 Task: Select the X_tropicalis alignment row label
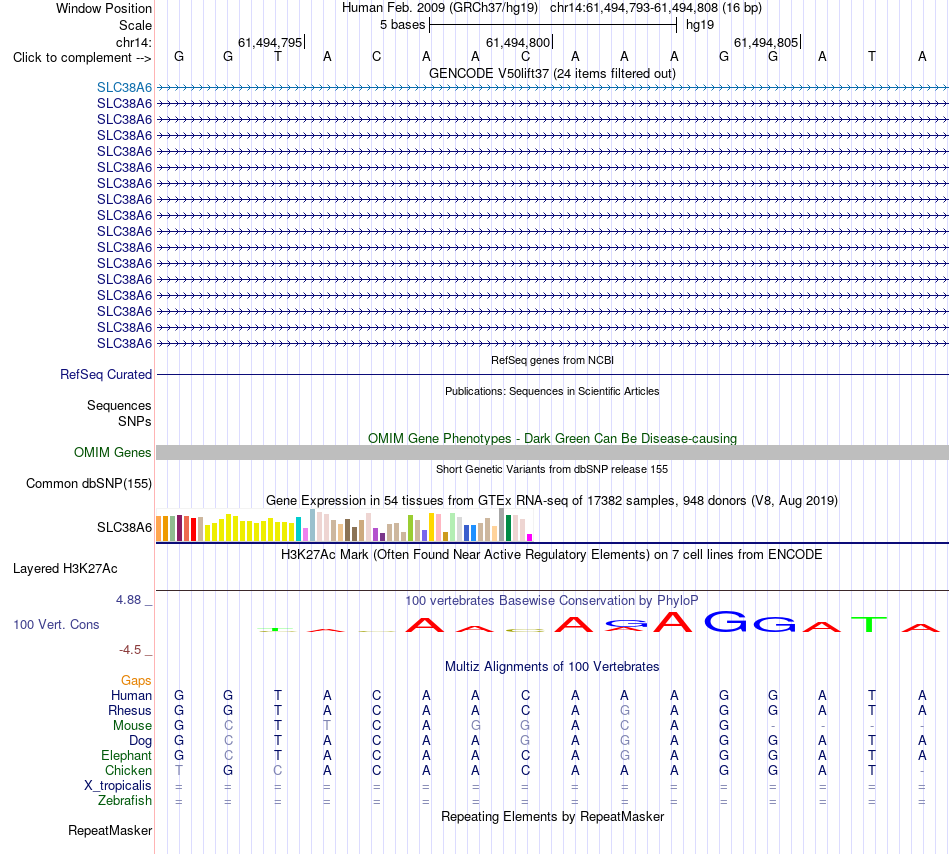tap(118, 786)
